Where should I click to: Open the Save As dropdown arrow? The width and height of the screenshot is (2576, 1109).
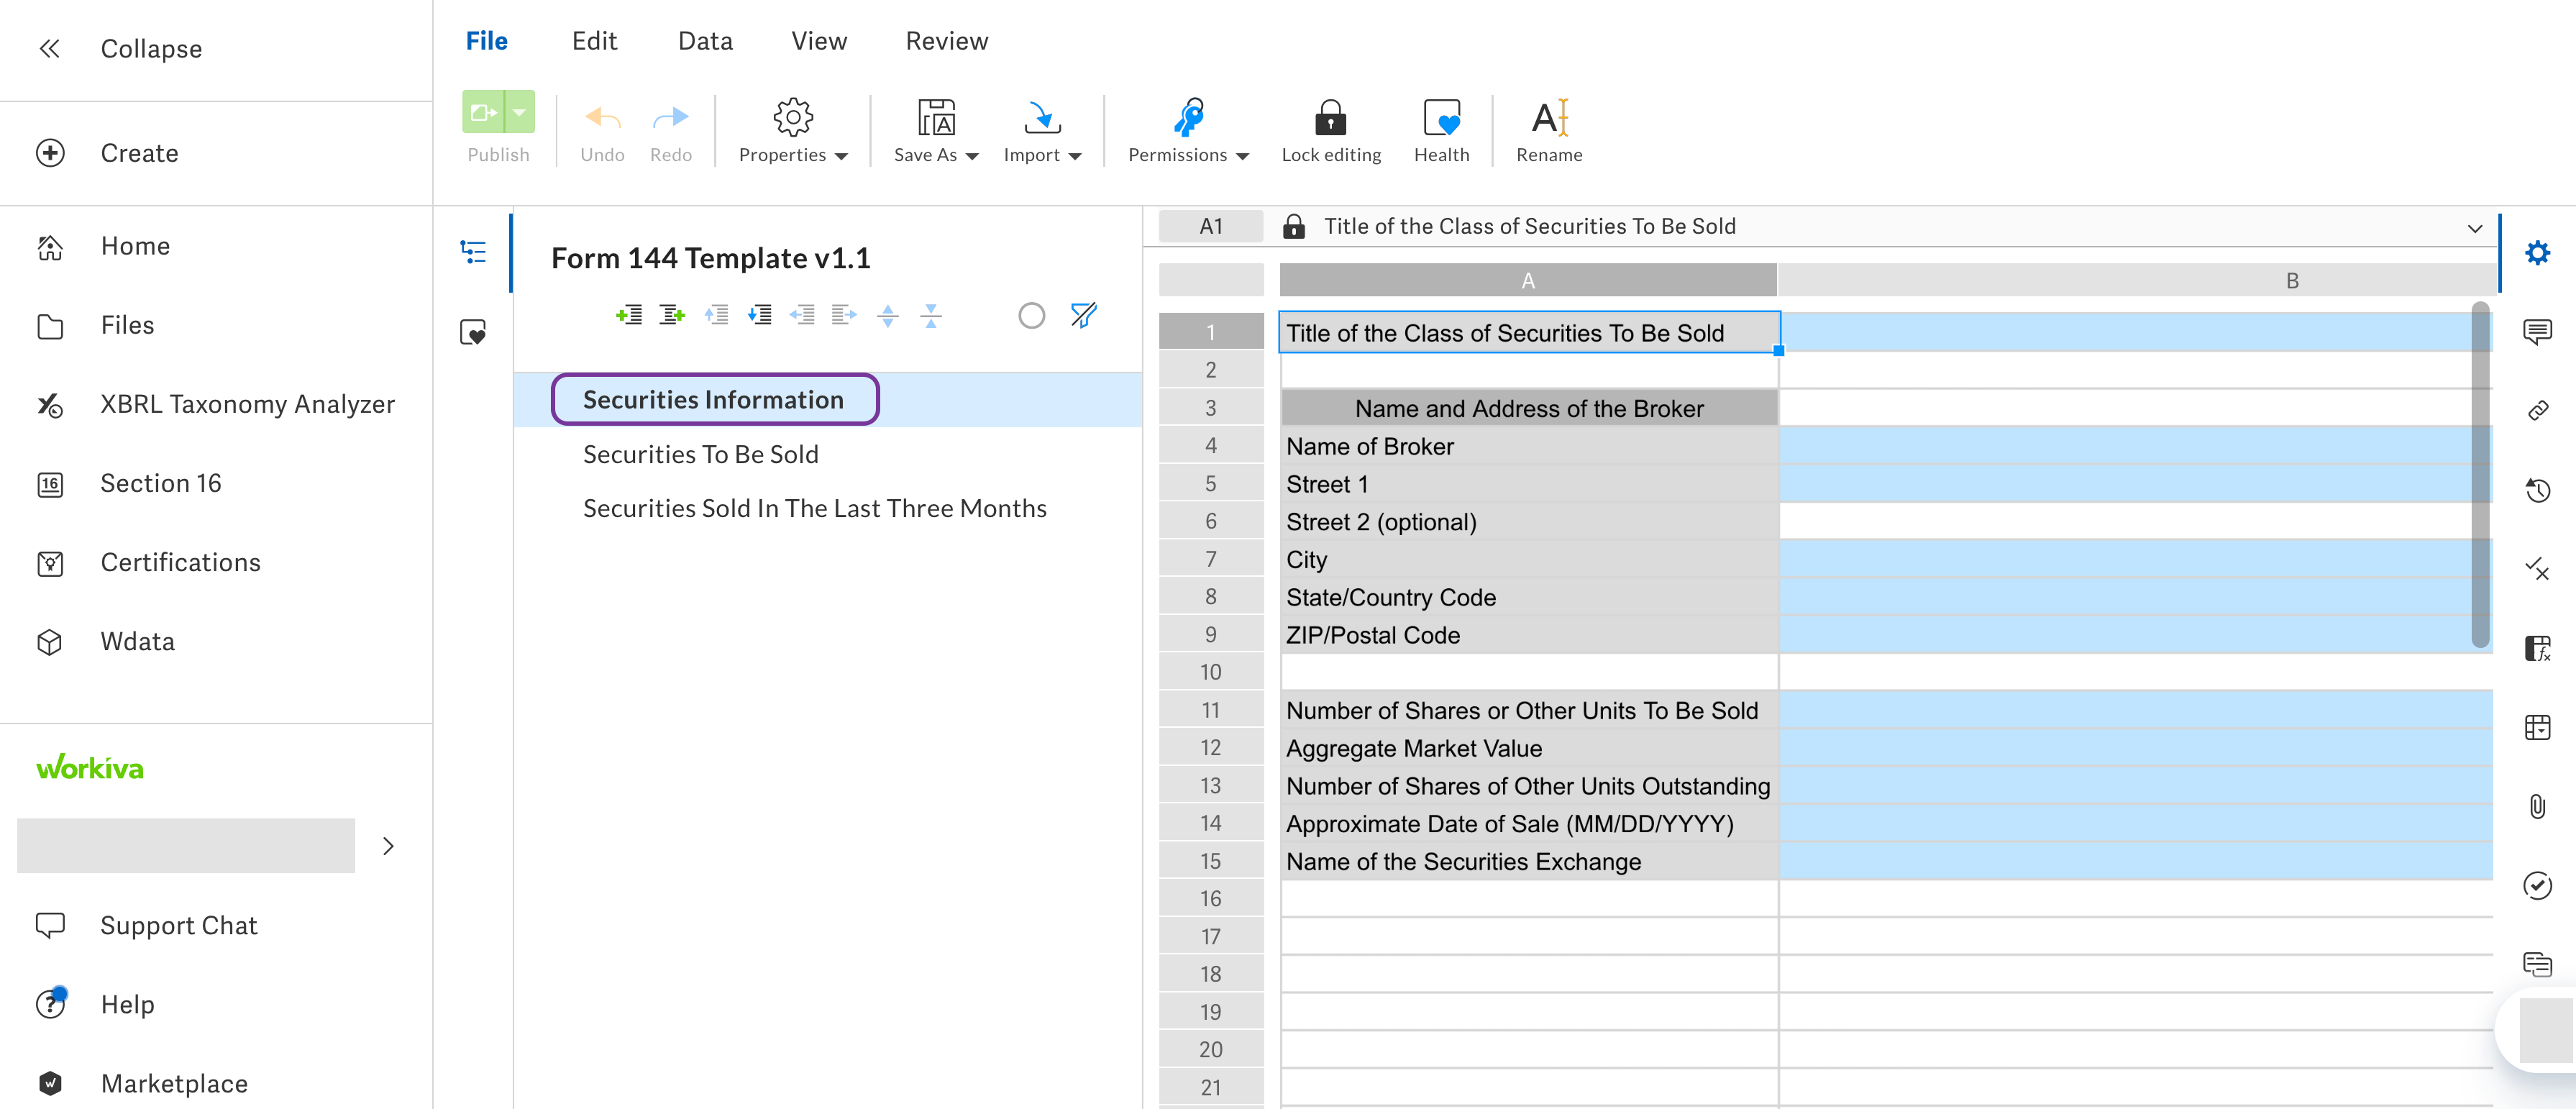click(x=973, y=156)
